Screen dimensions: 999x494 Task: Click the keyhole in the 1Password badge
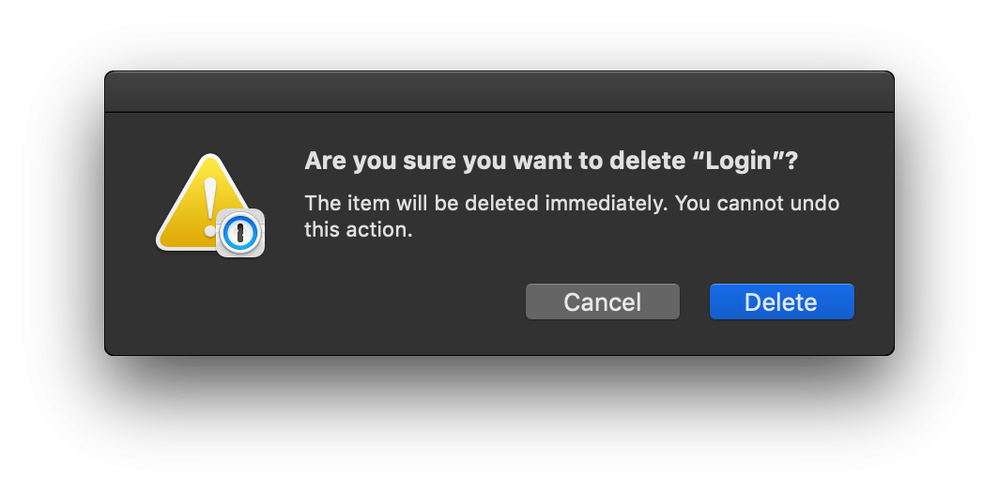coord(241,233)
